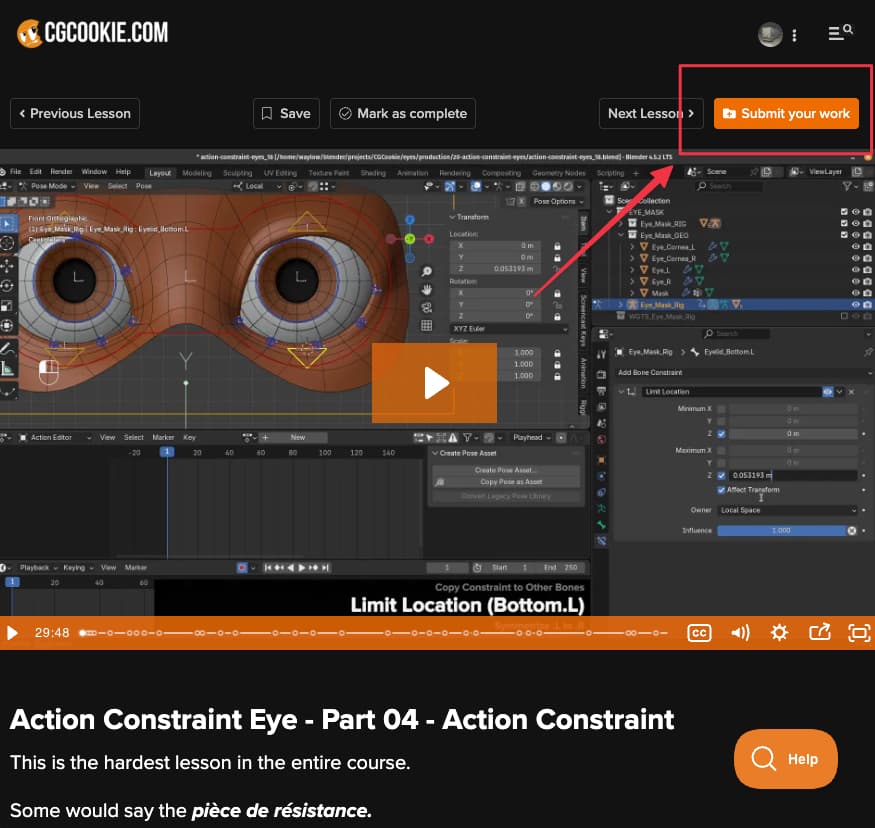Seek on the video progress bar

[x=373, y=633]
